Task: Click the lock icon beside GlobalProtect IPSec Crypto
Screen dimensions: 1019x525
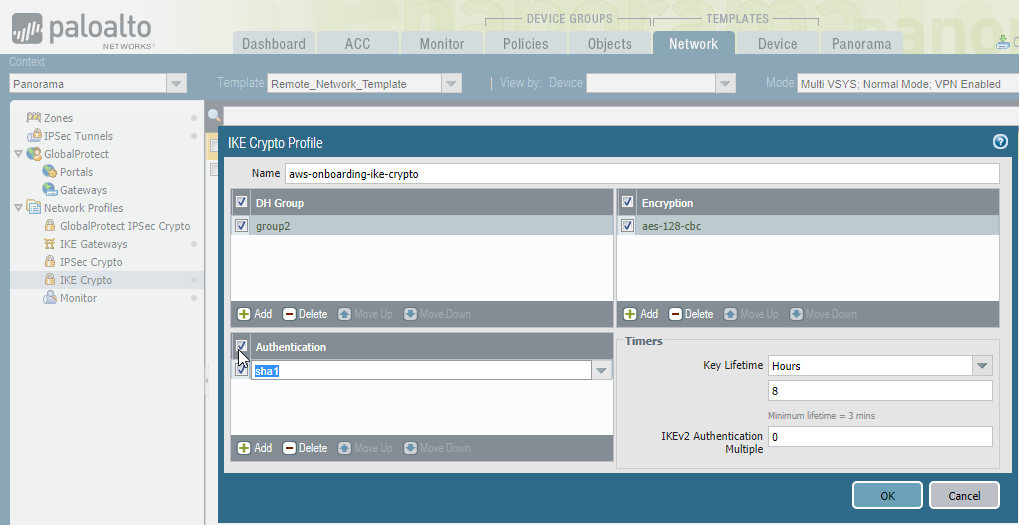Action: [x=49, y=225]
